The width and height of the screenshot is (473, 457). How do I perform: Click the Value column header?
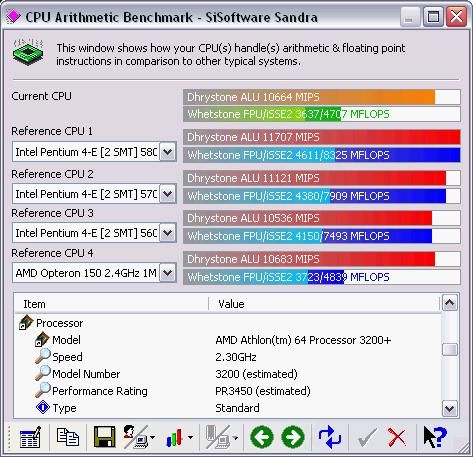[324, 304]
